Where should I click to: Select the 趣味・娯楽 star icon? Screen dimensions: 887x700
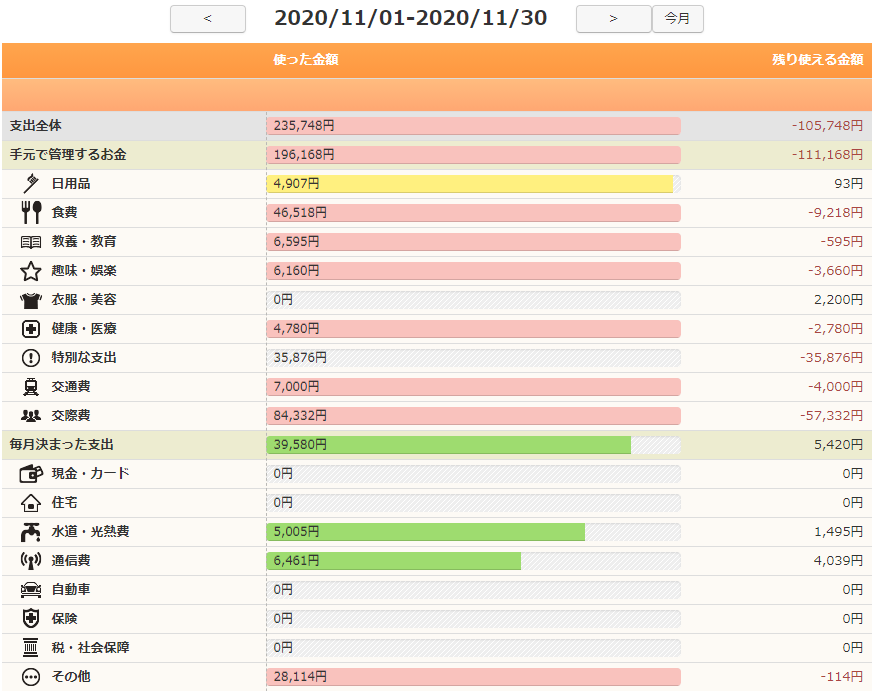pos(28,270)
